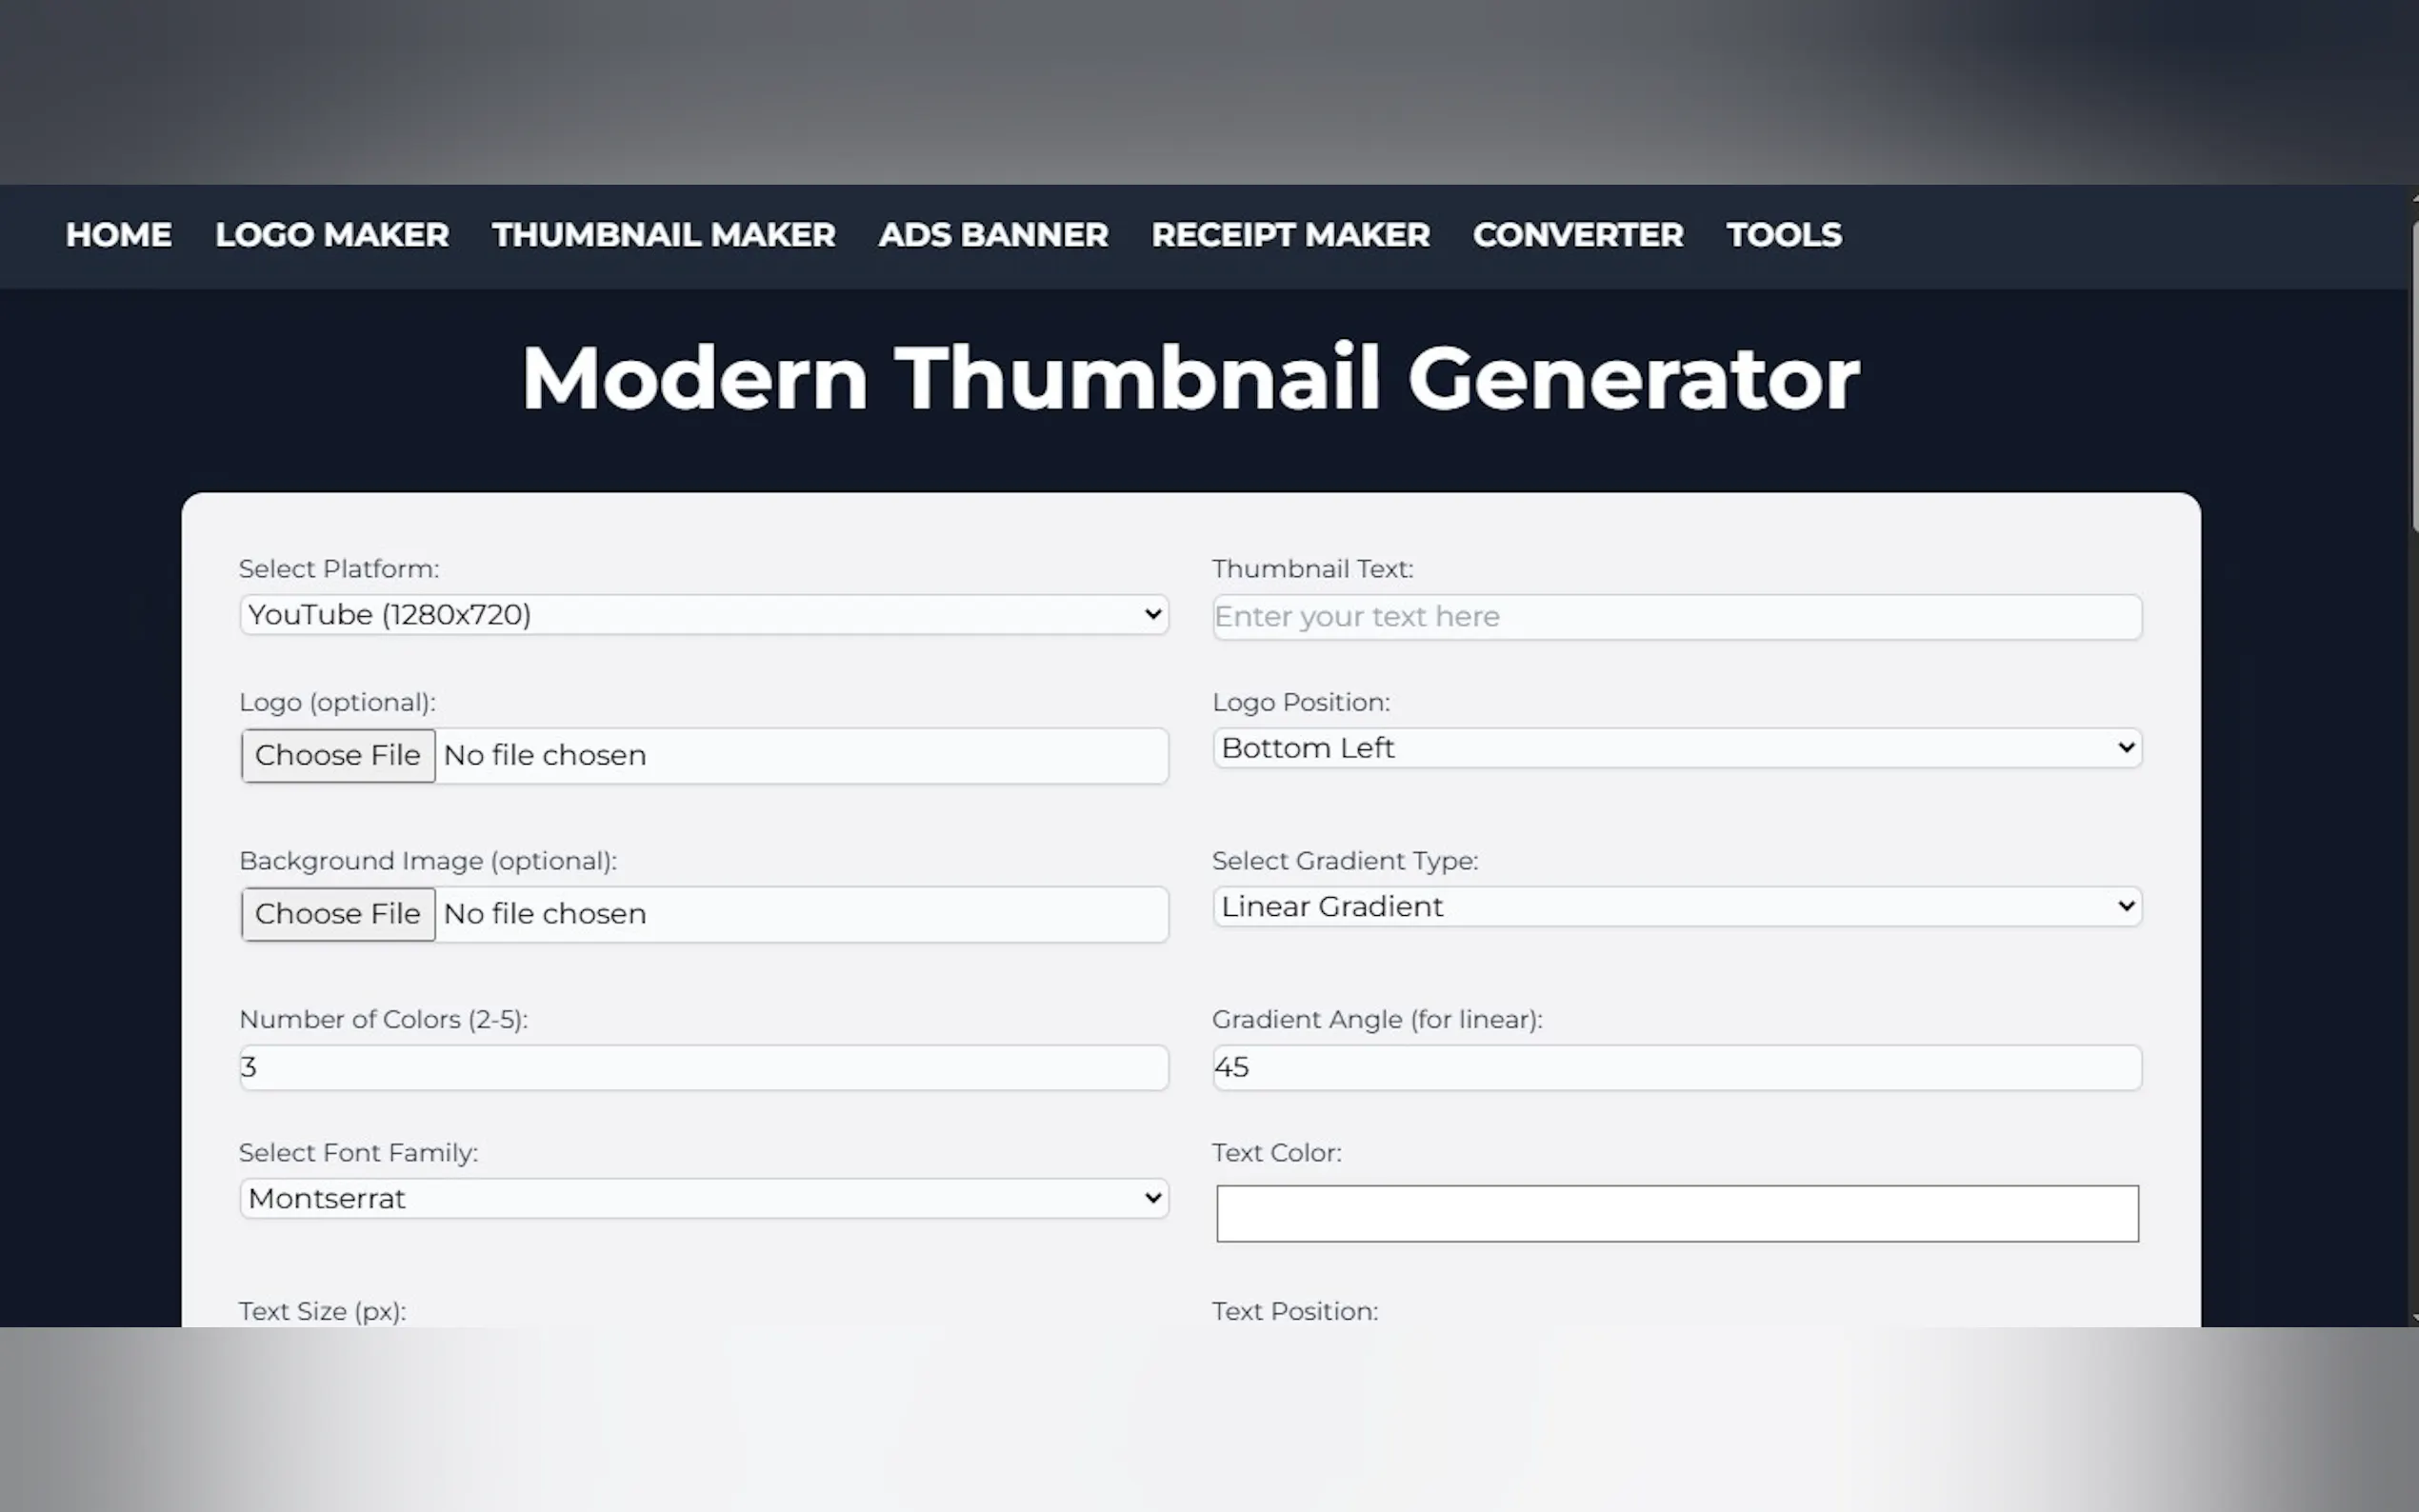The height and width of the screenshot is (1512, 2419).
Task: Open the Select Font Family dropdown
Action: point(703,1198)
